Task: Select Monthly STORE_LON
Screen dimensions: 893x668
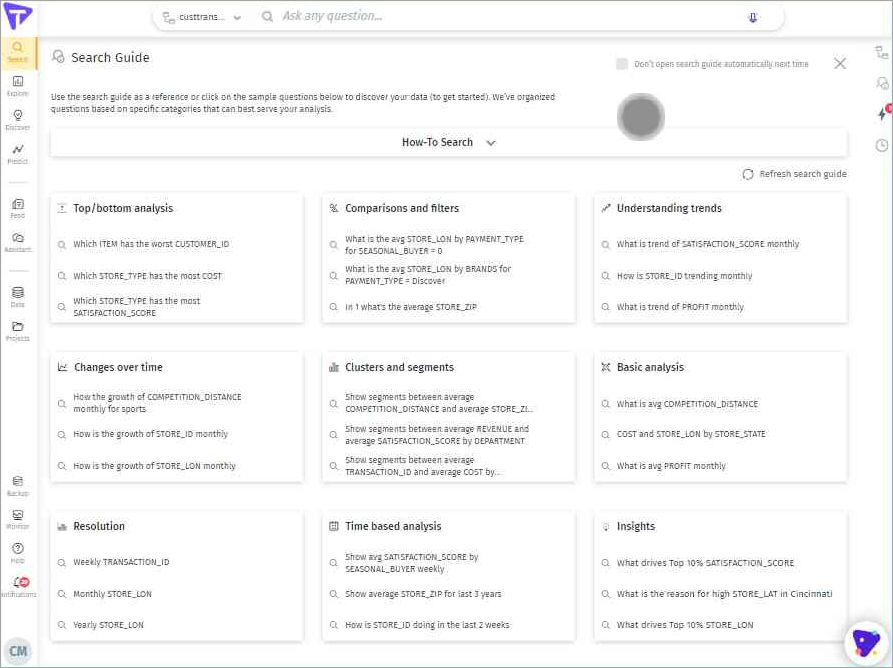Action: [x=112, y=594]
